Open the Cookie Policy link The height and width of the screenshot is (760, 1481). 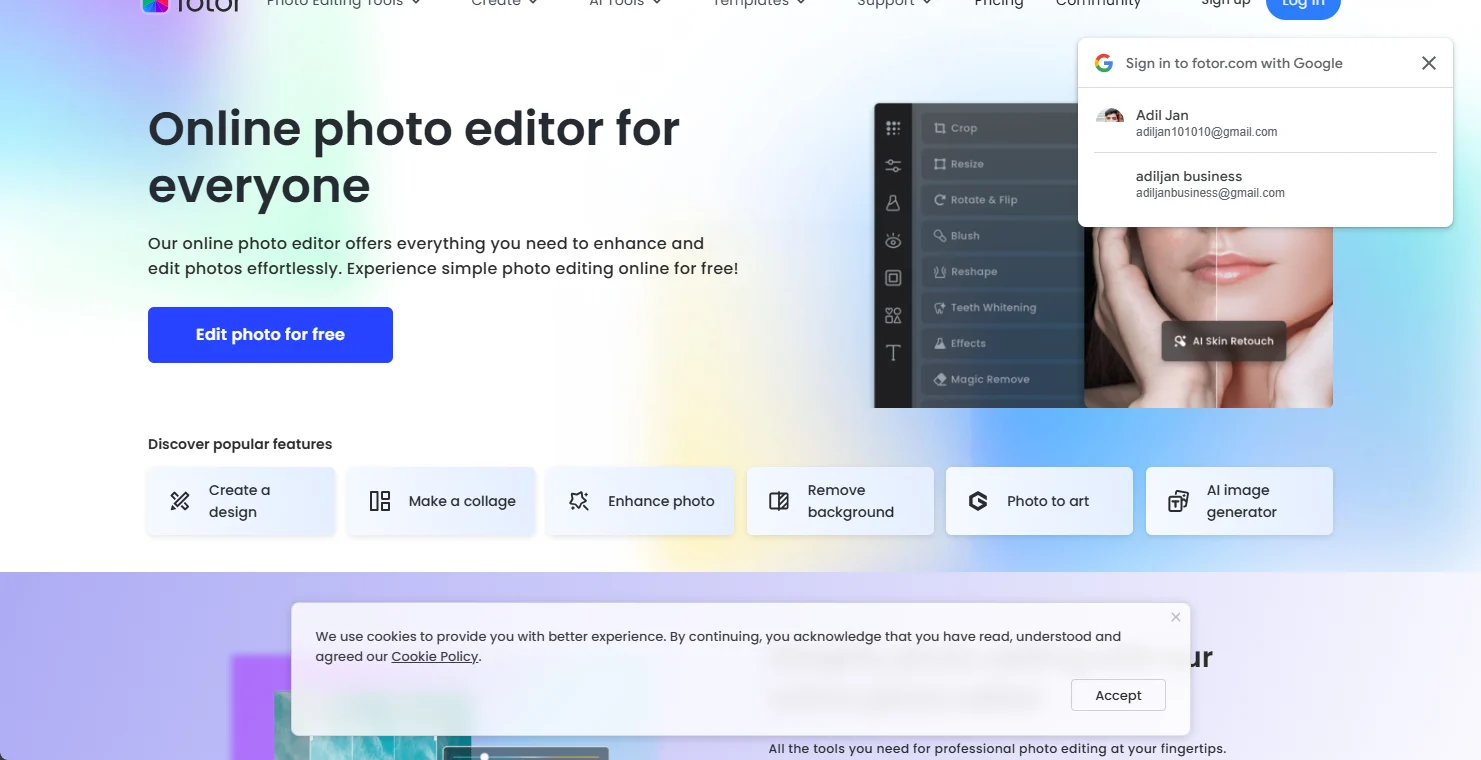[x=435, y=657]
